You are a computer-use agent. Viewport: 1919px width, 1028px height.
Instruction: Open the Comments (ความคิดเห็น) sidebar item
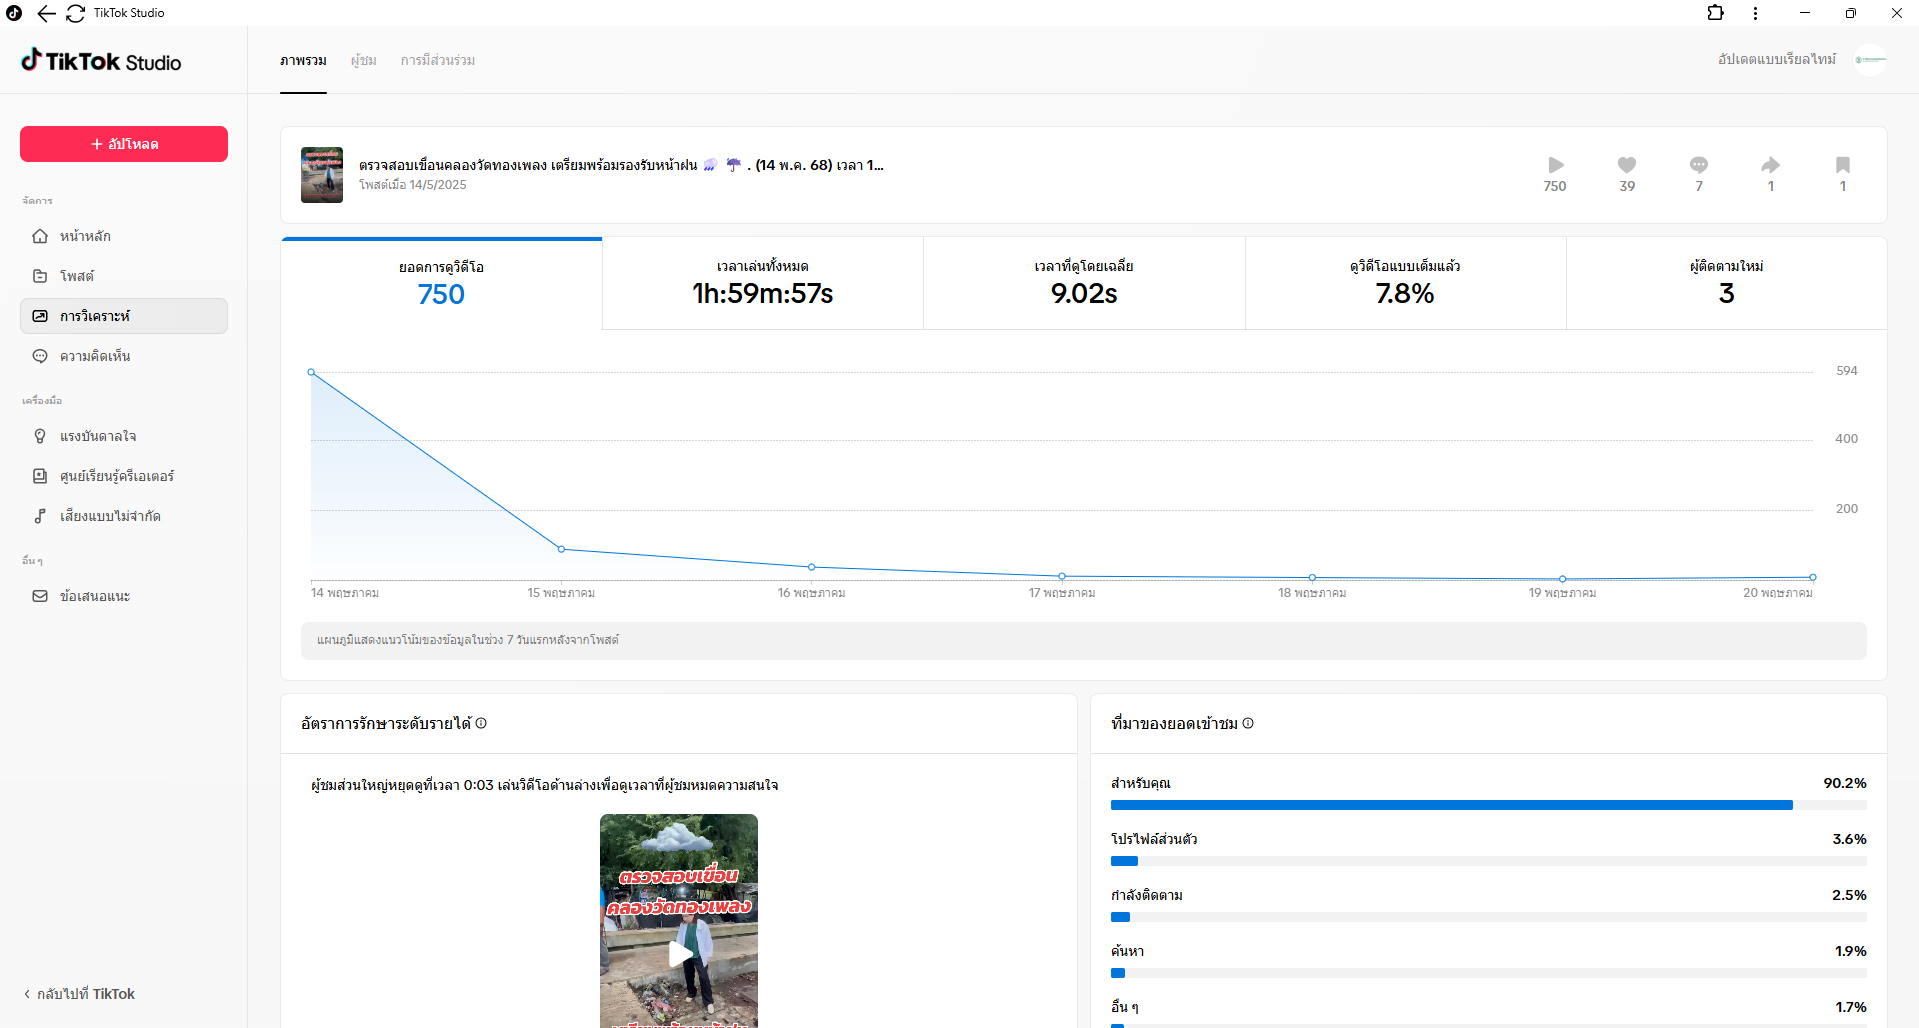coord(124,356)
